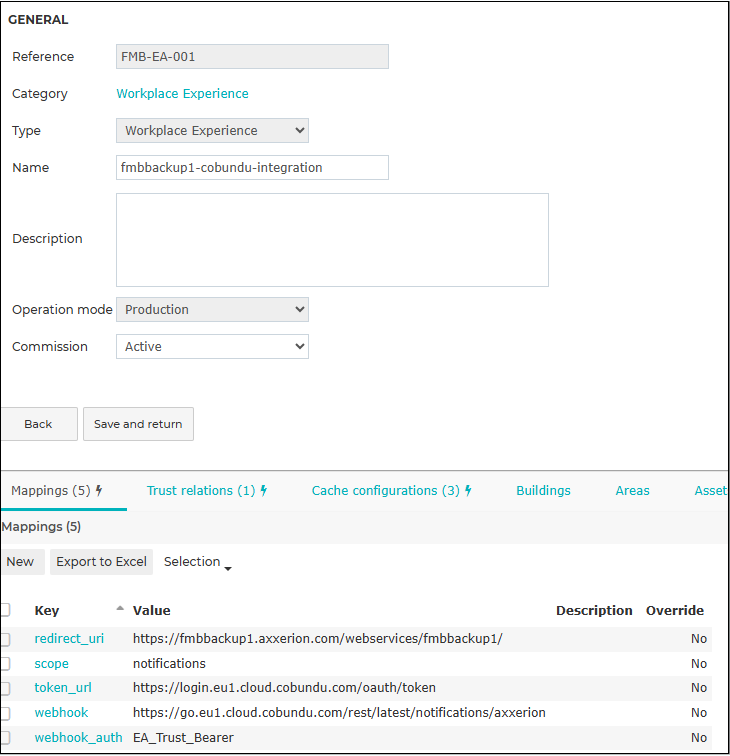This screenshot has height=756, width=730.
Task: Sort by the Value column header
Action: pos(151,610)
